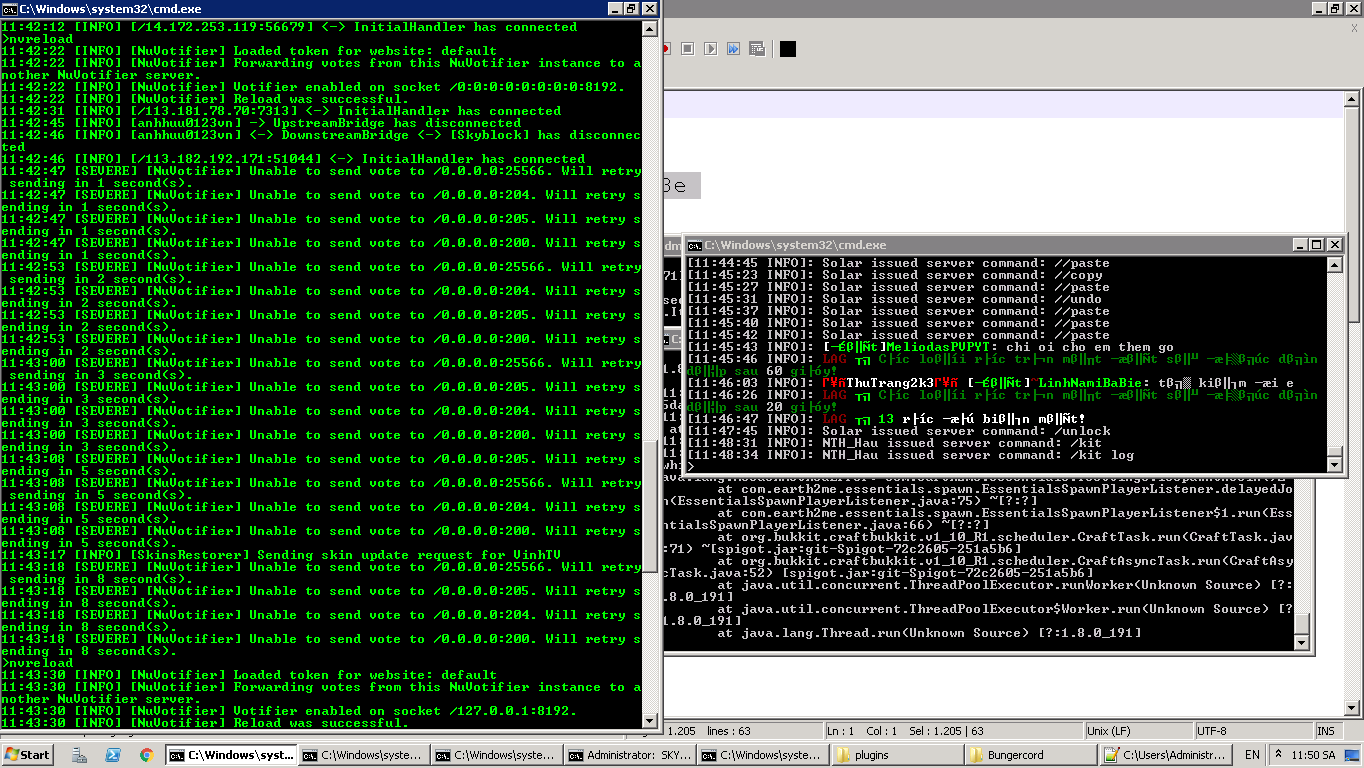Open Administrator: SKY taskbar window
The width and height of the screenshot is (1364, 768).
[x=629, y=755]
